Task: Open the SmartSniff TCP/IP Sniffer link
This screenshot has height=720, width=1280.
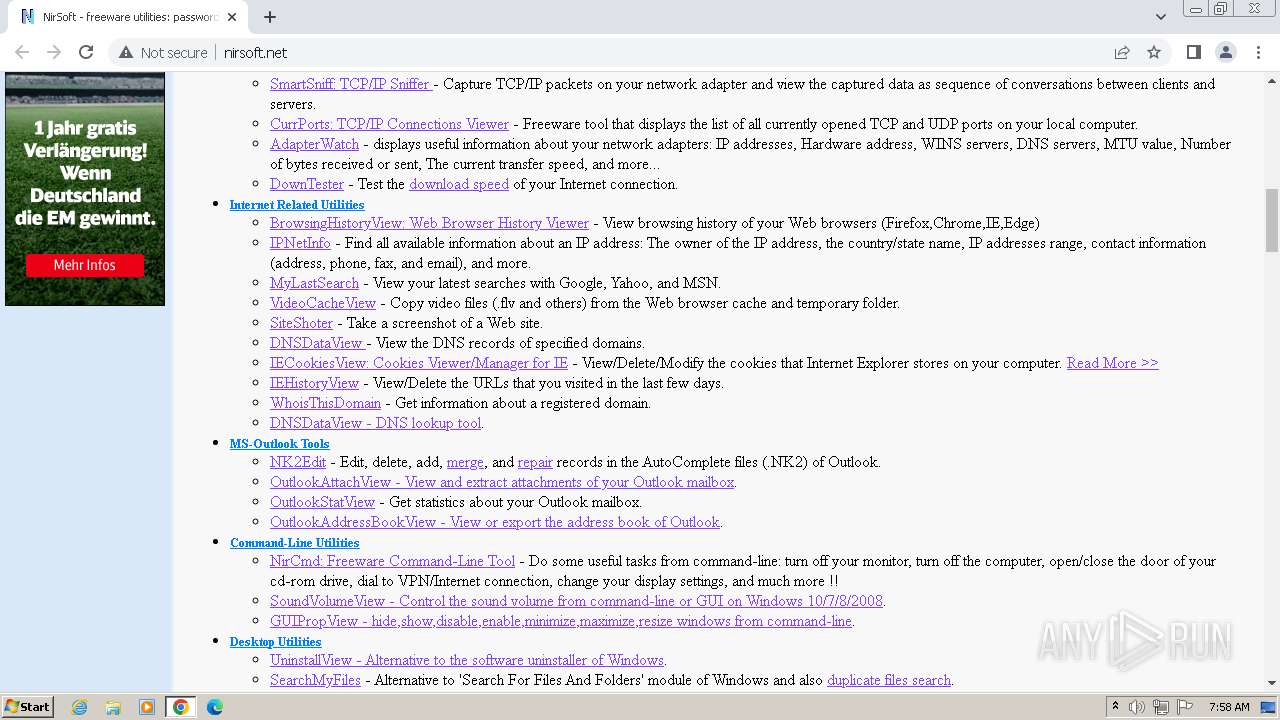Action: [350, 84]
